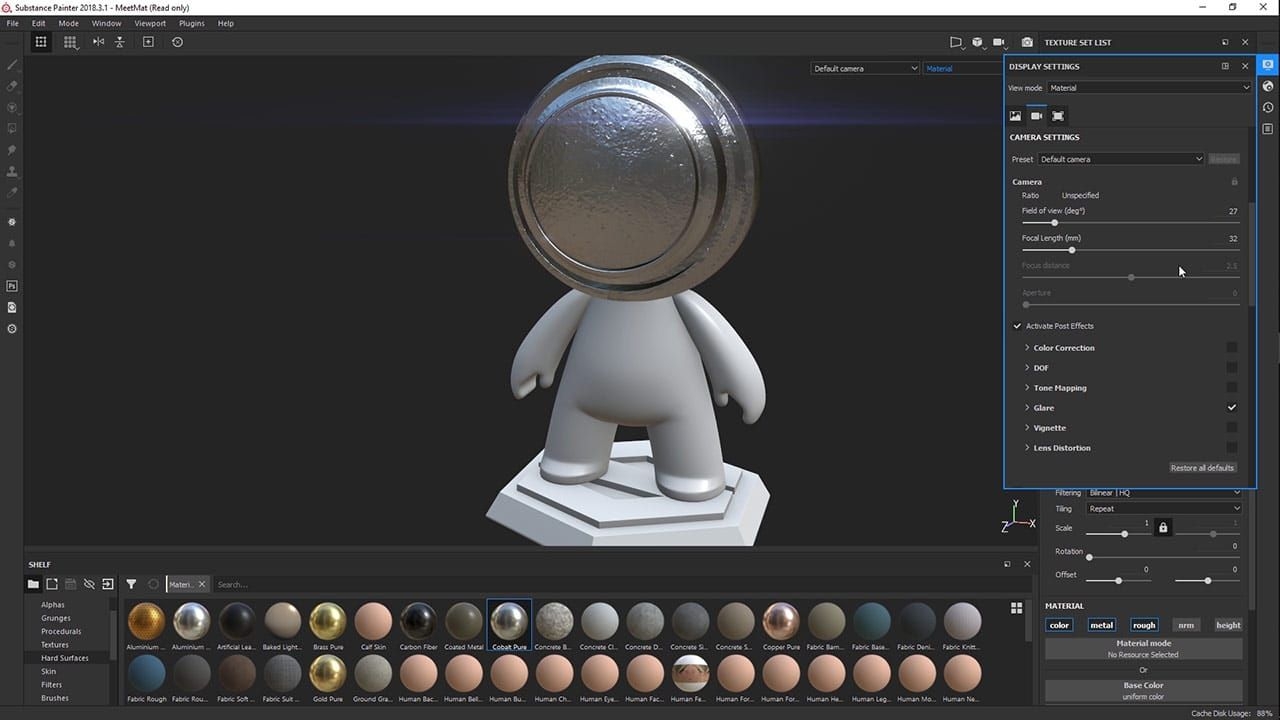Screen dimensions: 1280x720
Task: Toggle the color channel button
Action: [x=1059, y=625]
